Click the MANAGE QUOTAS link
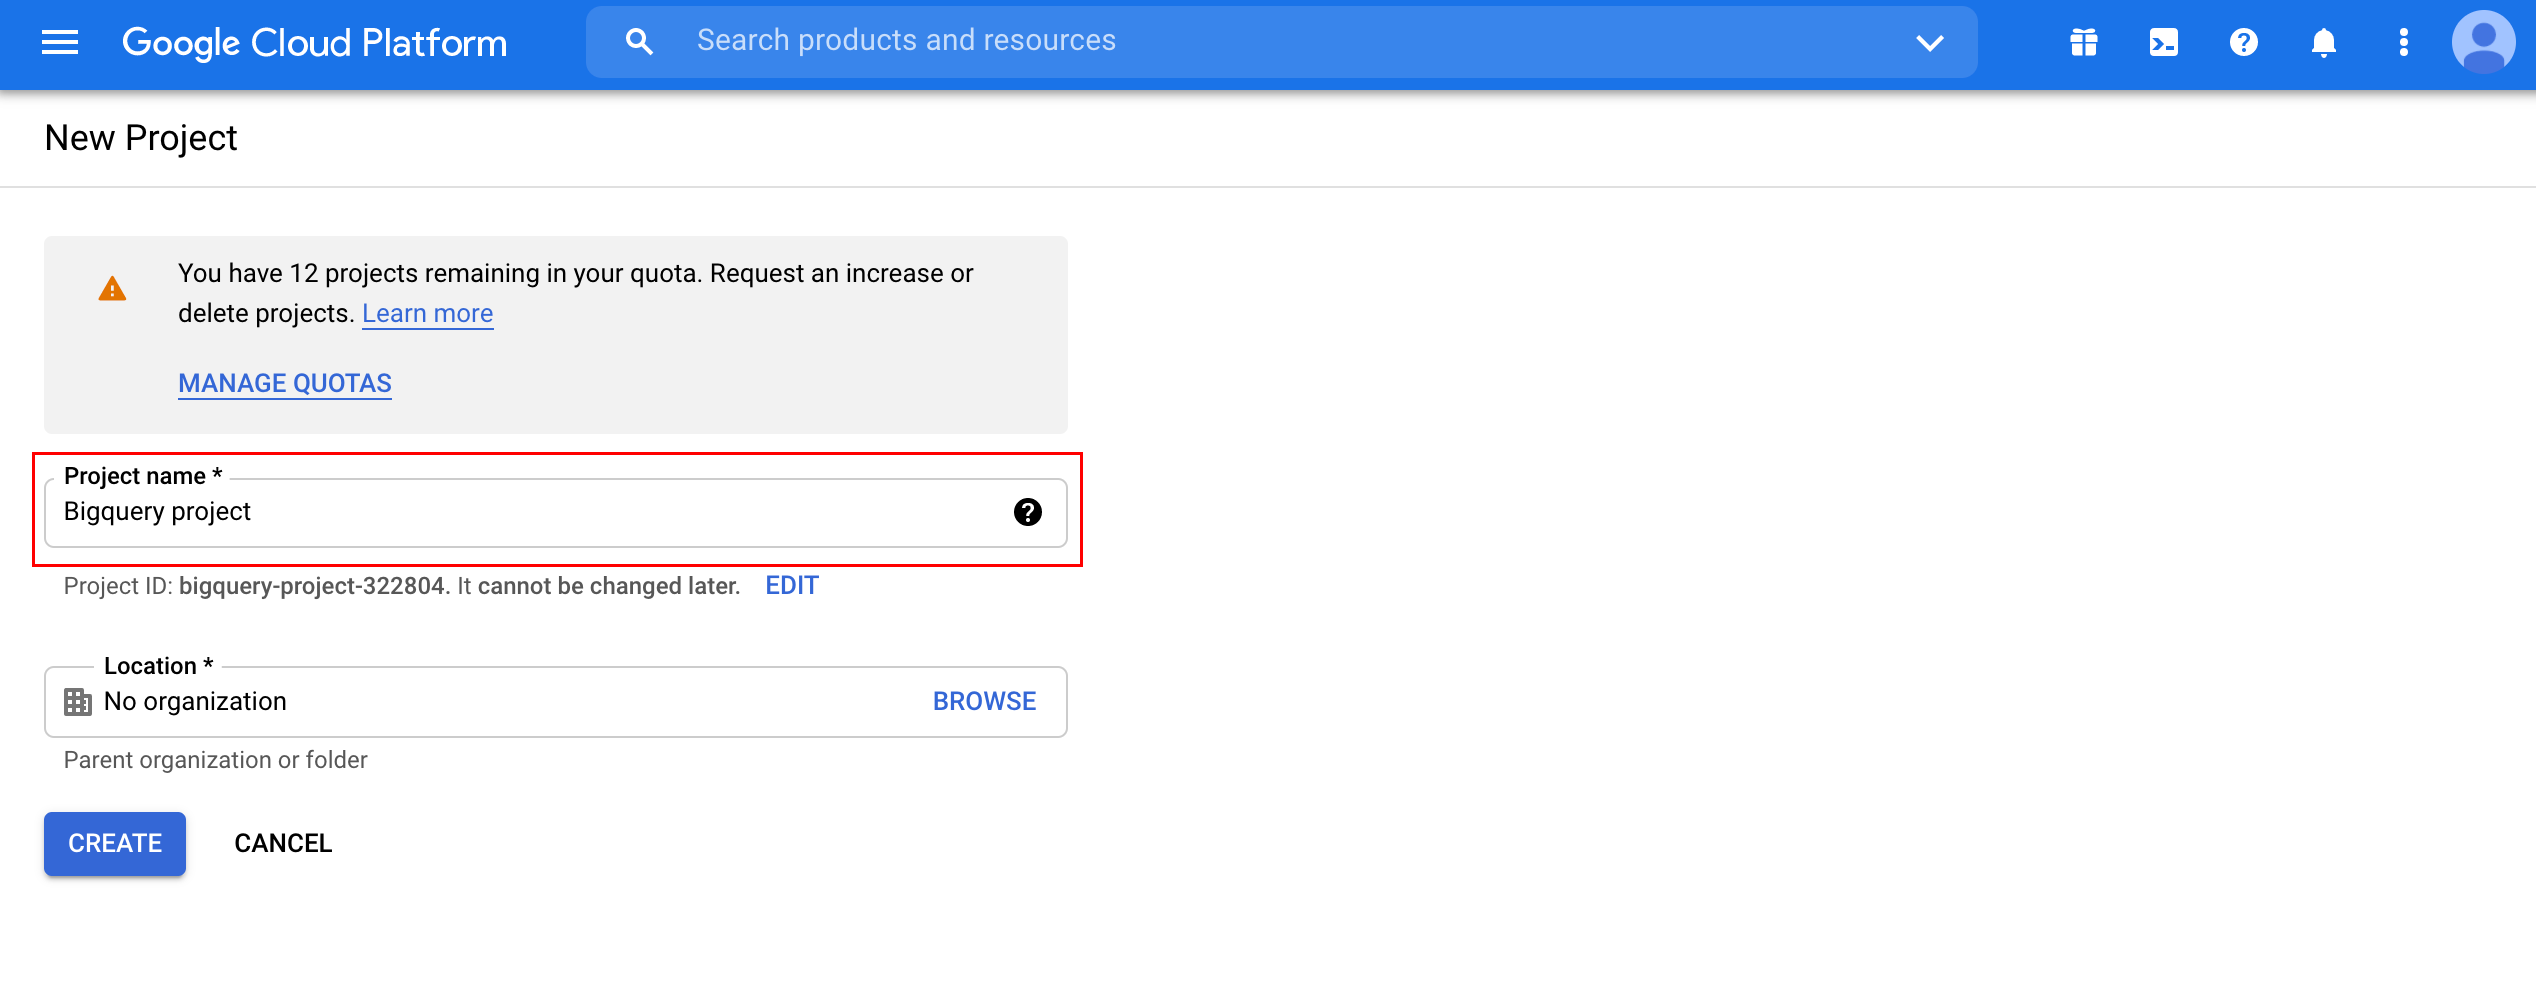 [x=285, y=383]
